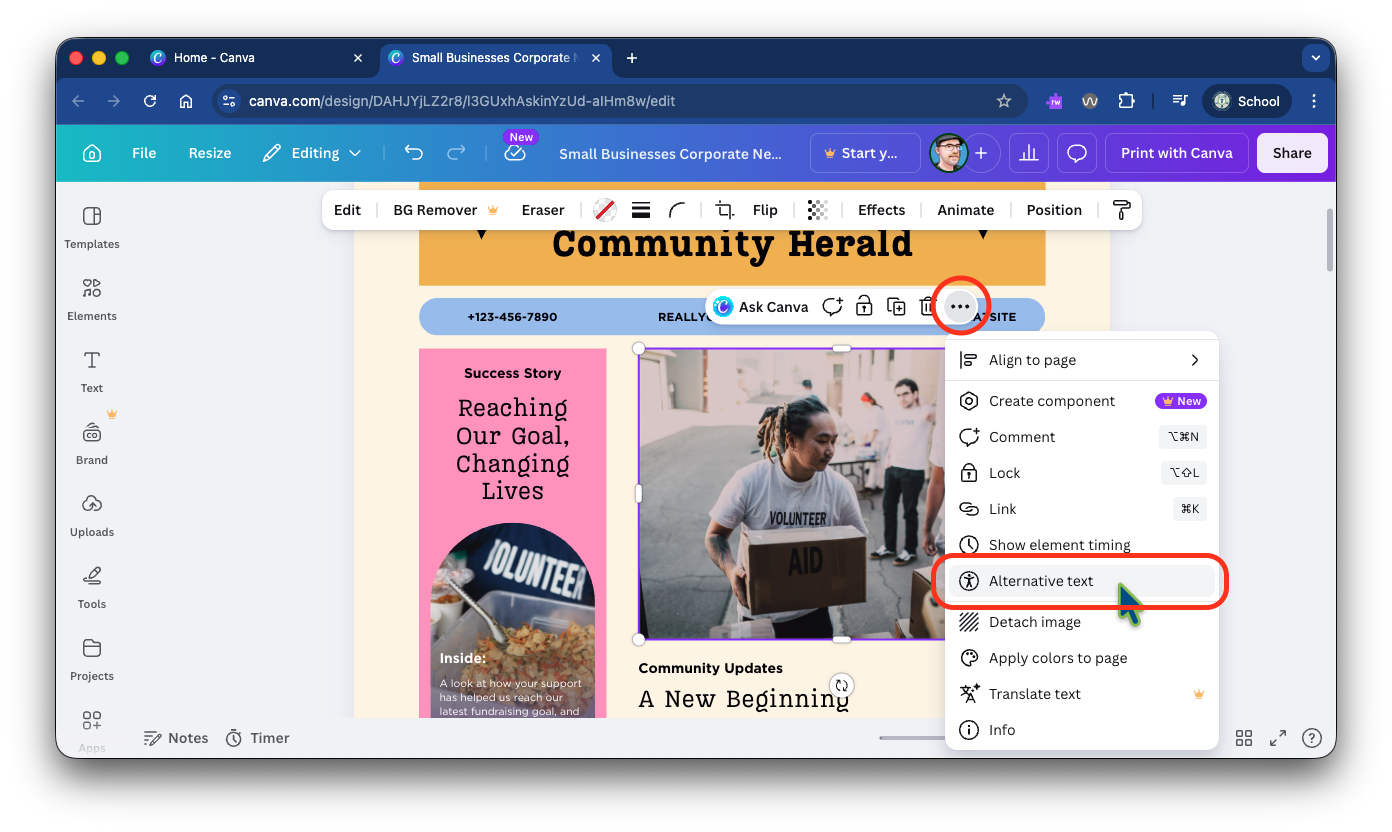The width and height of the screenshot is (1392, 832).
Task: Click the more options three-dot button
Action: pos(960,307)
